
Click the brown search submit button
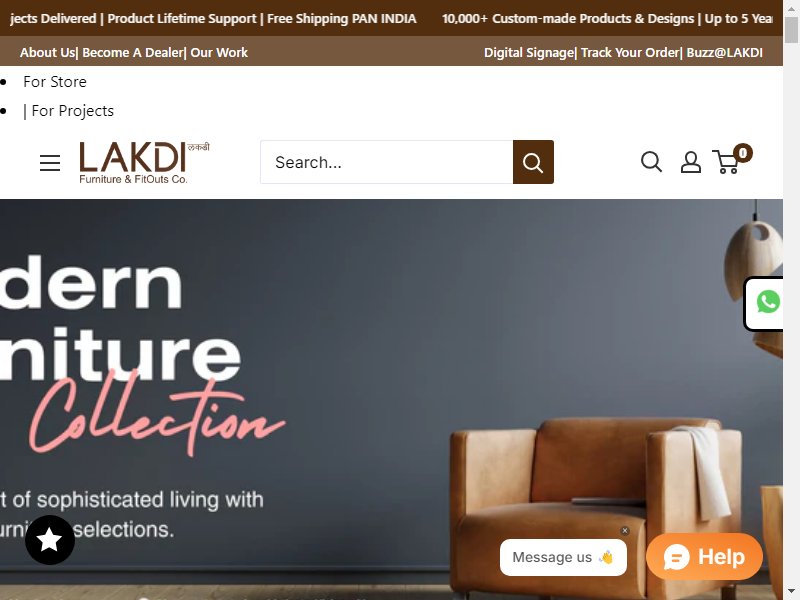tap(533, 162)
